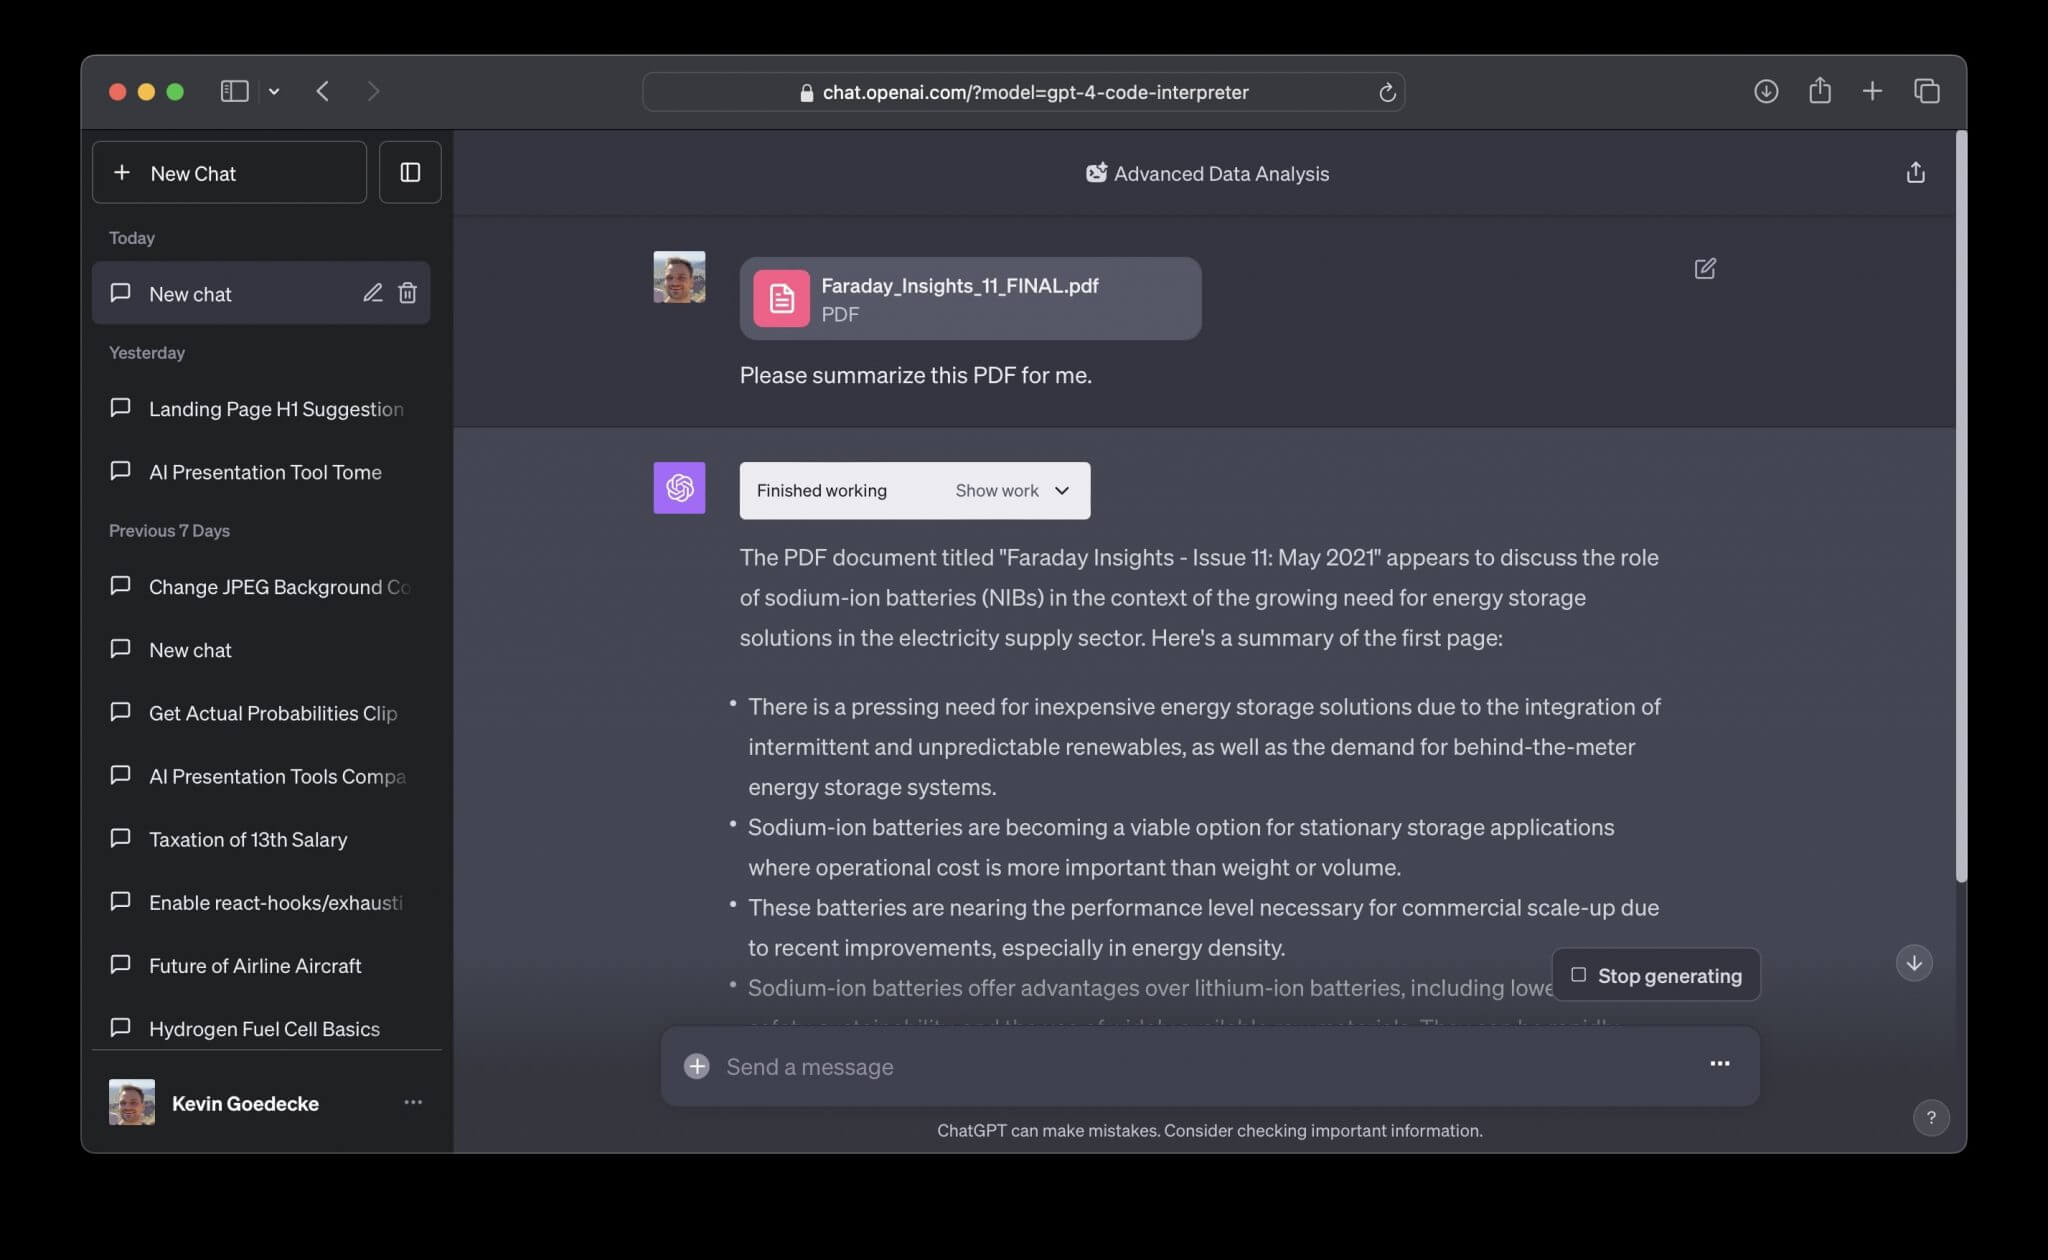This screenshot has height=1260, width=2048.
Task: Open the browser tab chevron dropdown
Action: (x=275, y=91)
